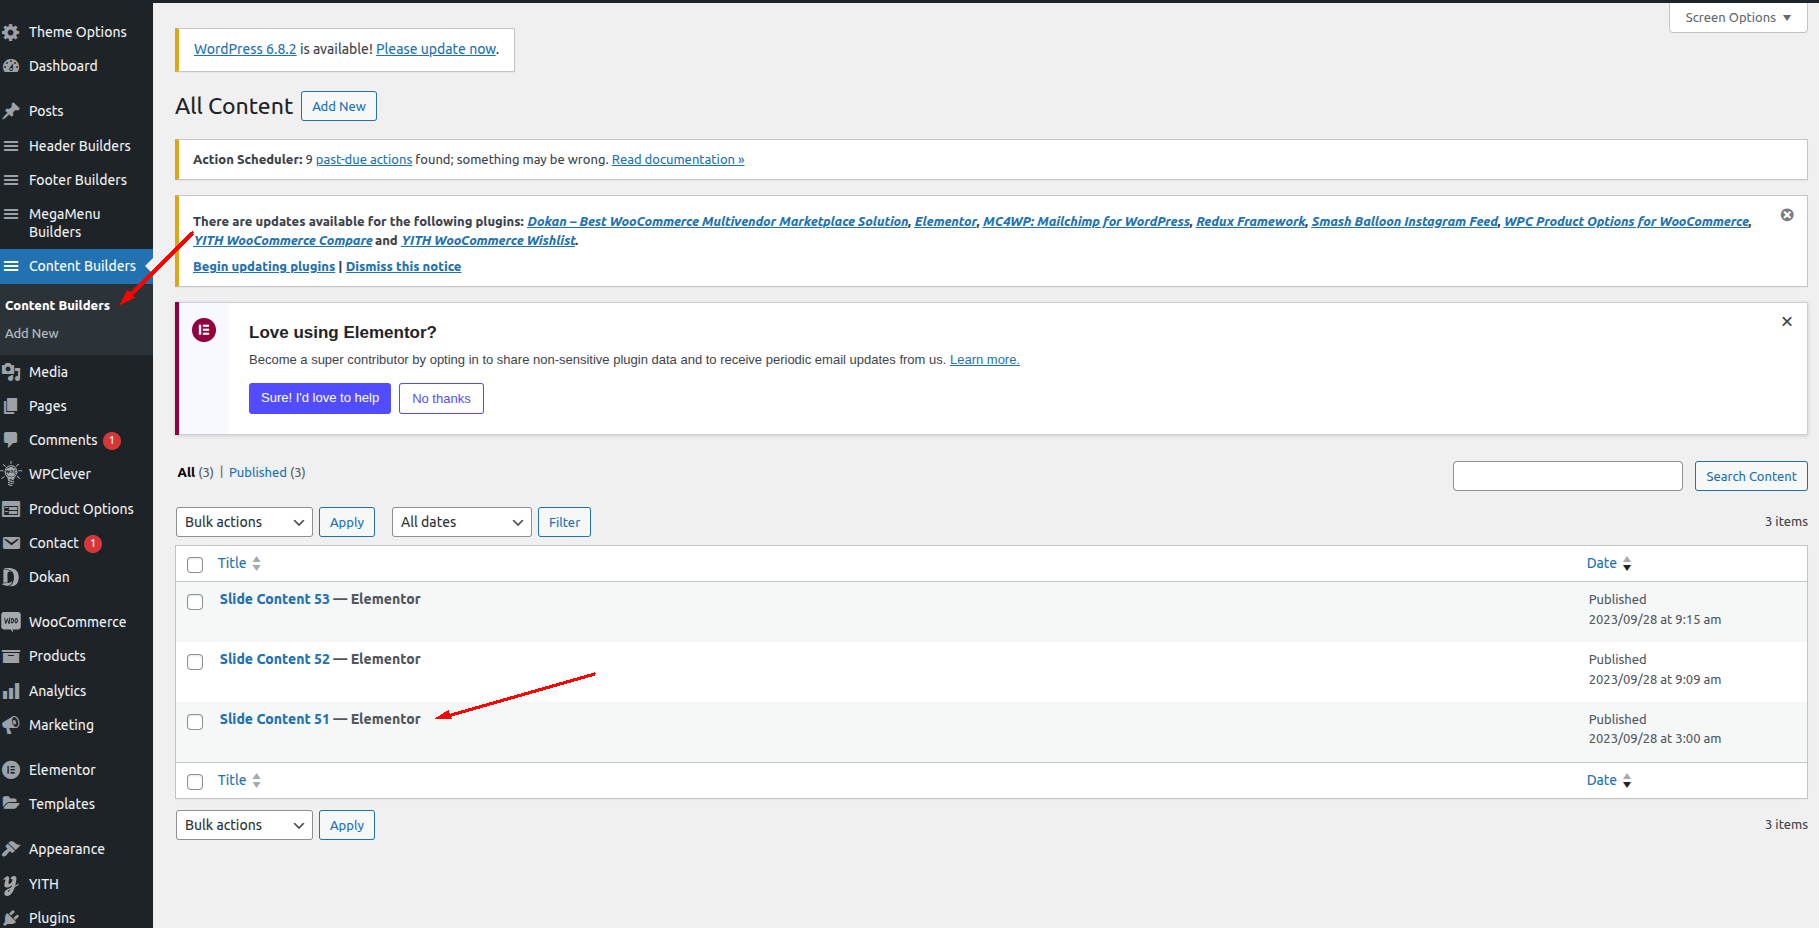The height and width of the screenshot is (928, 1819).
Task: Open WordPress 6.8.2 link
Action: (245, 49)
